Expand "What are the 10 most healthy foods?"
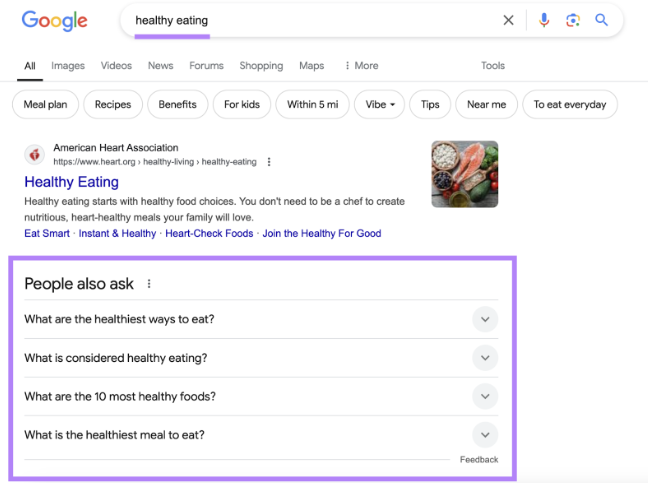 [261, 396]
